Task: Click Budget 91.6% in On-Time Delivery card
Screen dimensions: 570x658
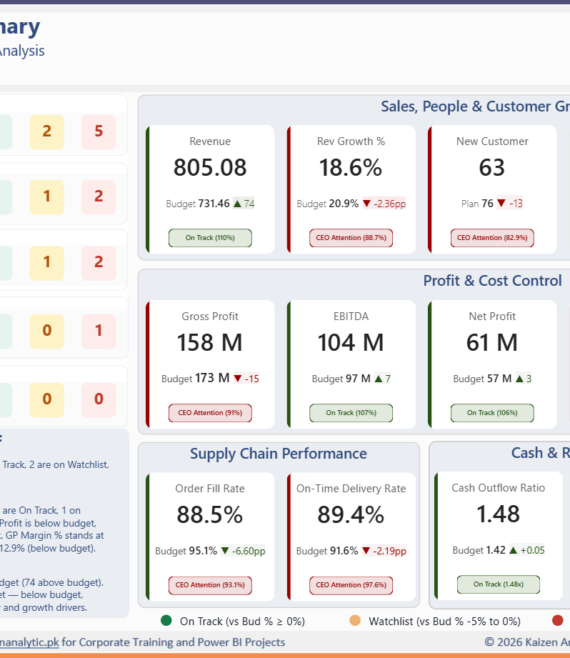Action: coord(327,551)
